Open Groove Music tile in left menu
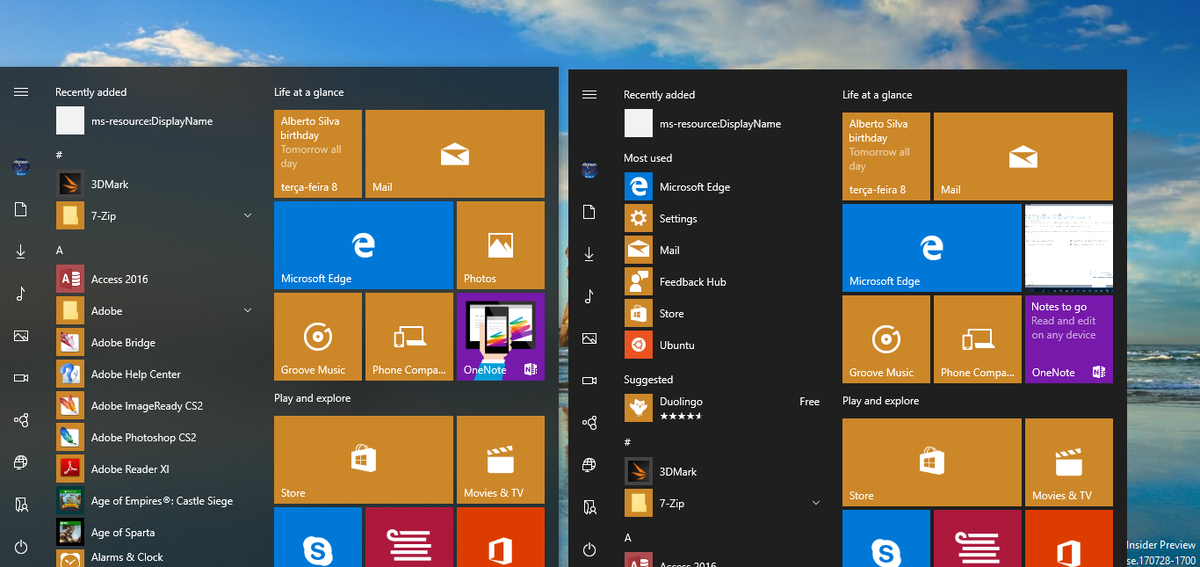This screenshot has height=567, width=1200. pyautogui.click(x=318, y=337)
